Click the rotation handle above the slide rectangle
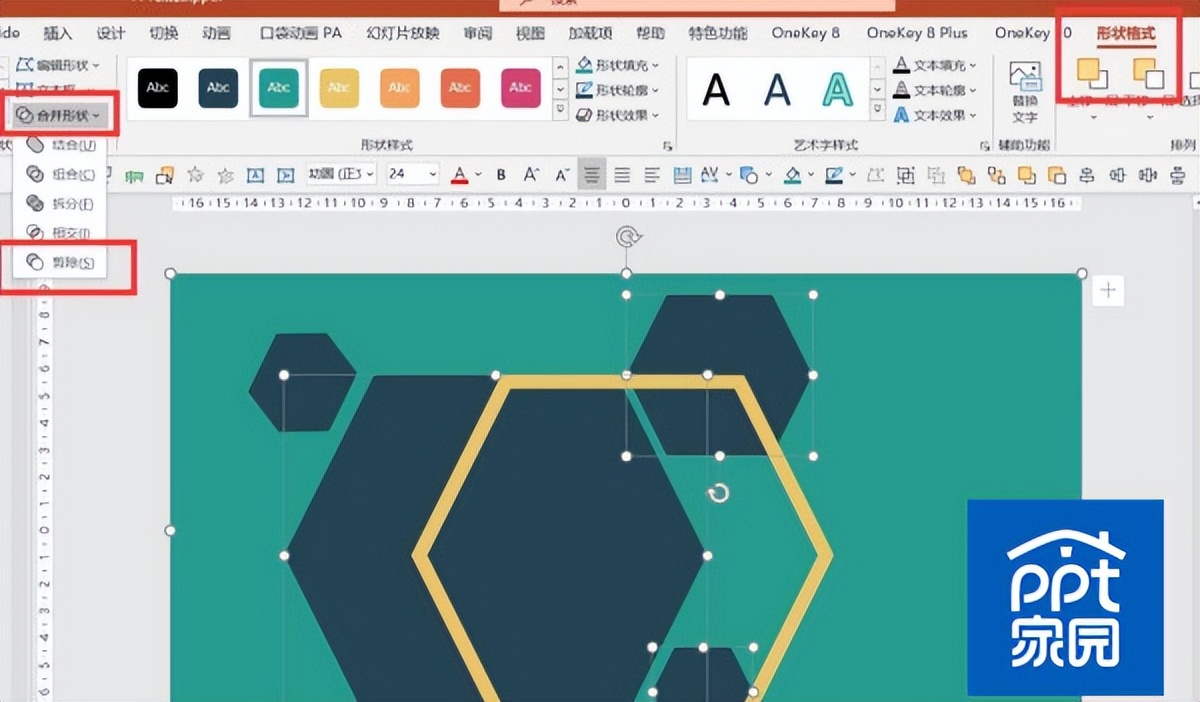This screenshot has height=702, width=1200. [x=627, y=237]
